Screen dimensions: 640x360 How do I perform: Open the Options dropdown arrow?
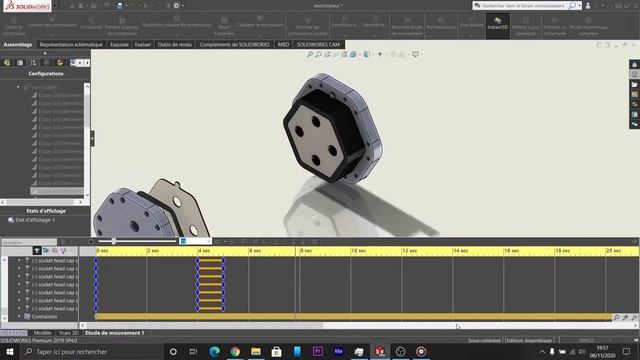coord(182,6)
